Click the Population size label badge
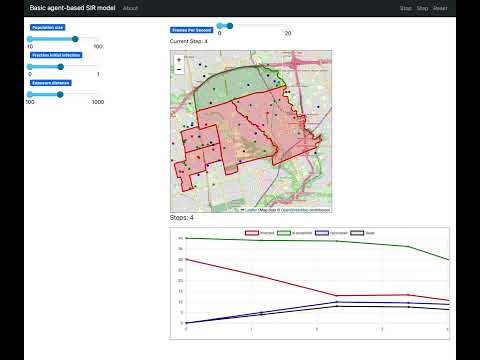The width and height of the screenshot is (480, 360). (x=47, y=27)
